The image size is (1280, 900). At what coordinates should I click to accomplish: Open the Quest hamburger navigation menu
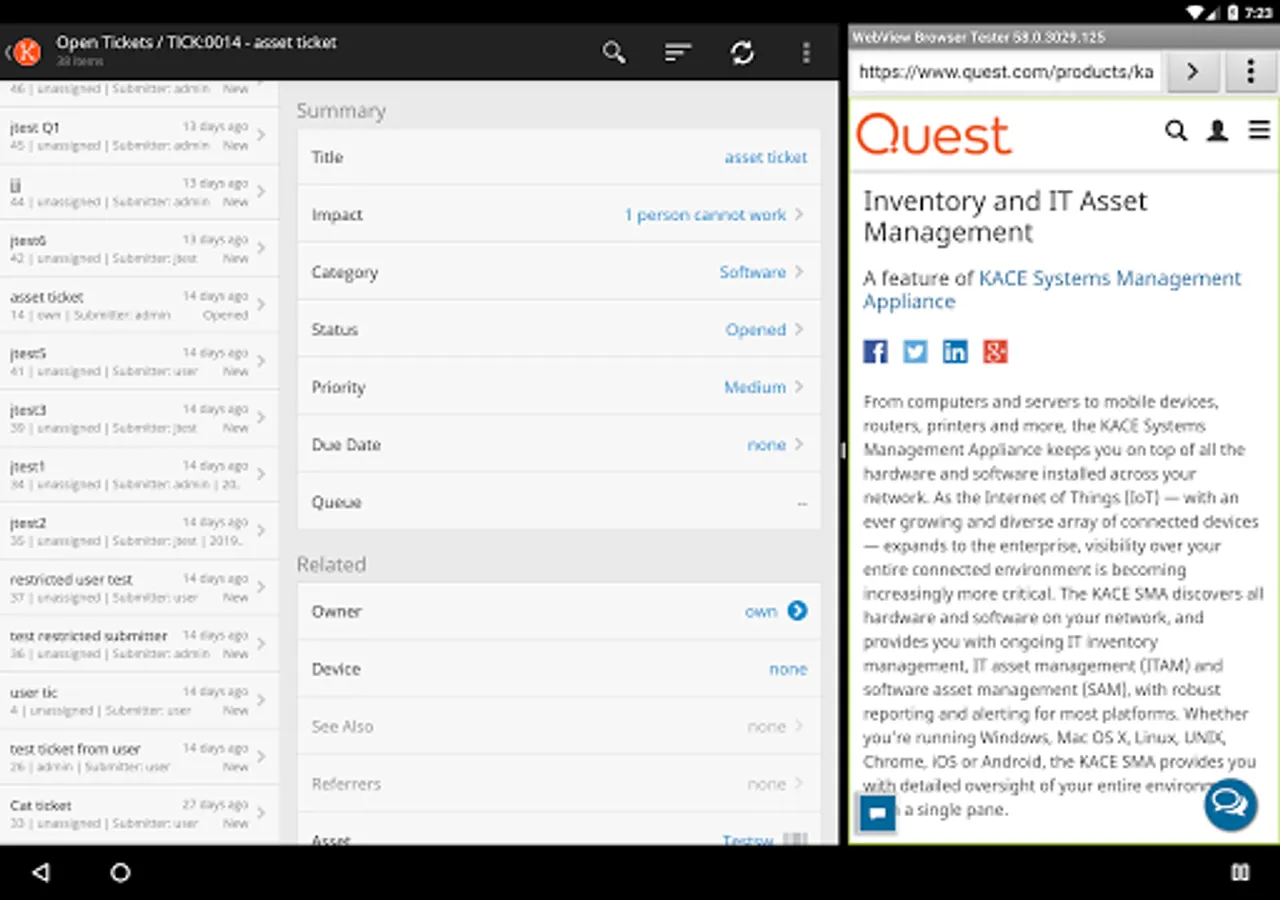tap(1258, 130)
